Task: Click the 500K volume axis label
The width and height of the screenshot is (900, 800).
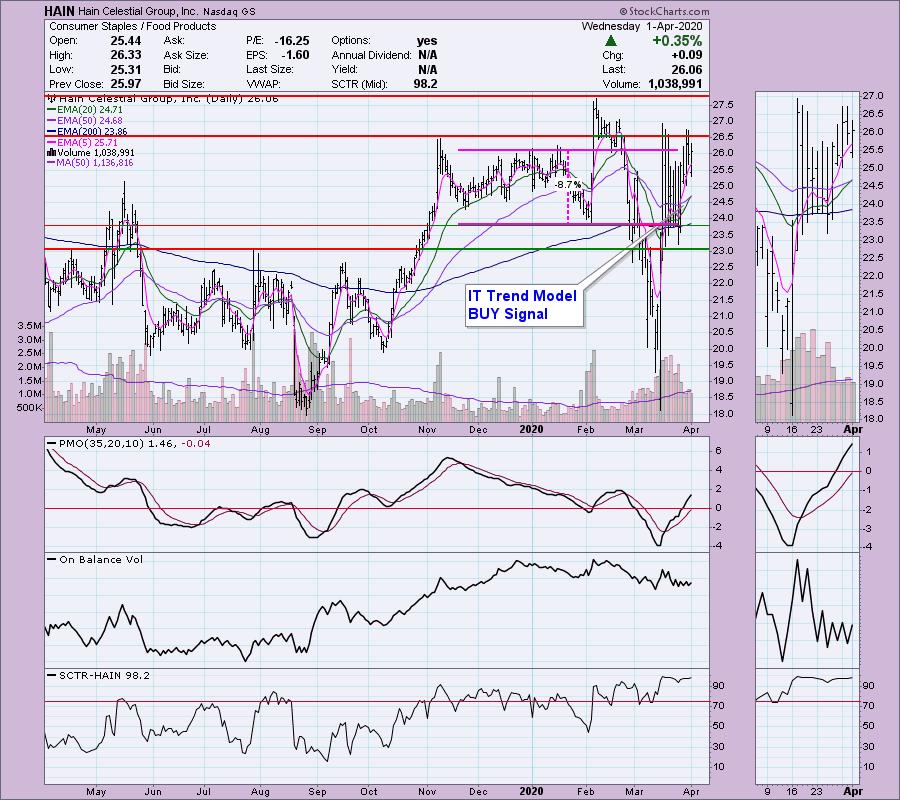Action: click(30, 408)
